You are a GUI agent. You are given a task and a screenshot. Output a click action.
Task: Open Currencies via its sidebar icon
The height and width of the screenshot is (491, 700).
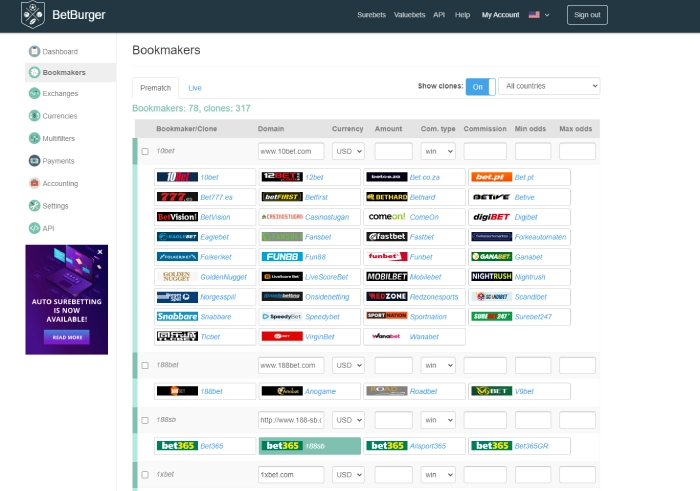click(35, 116)
